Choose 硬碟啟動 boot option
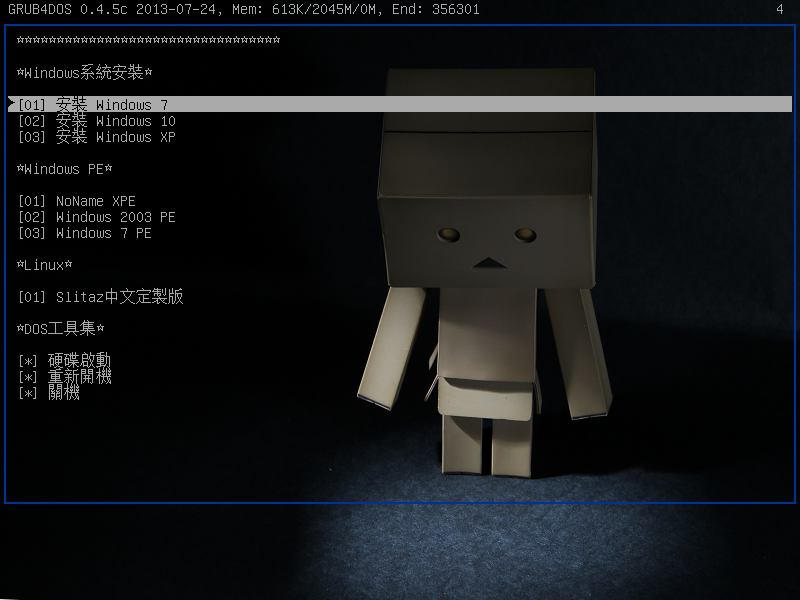The image size is (800, 600). coord(64,361)
